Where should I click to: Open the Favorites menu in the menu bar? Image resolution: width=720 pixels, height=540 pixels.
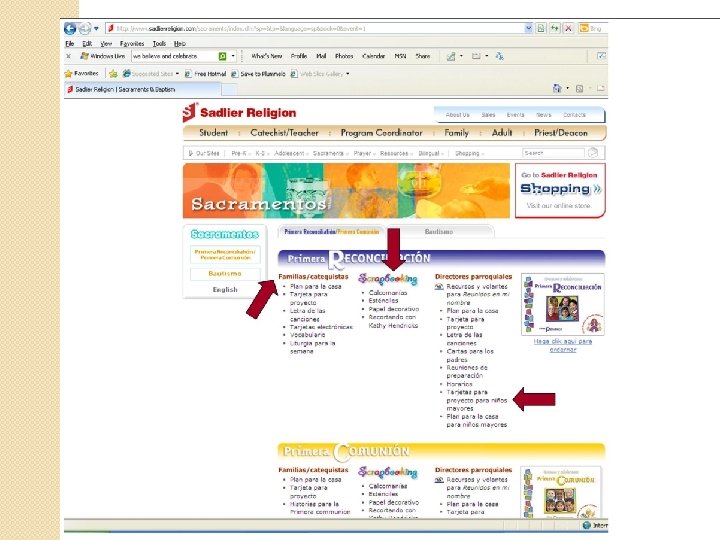point(132,44)
